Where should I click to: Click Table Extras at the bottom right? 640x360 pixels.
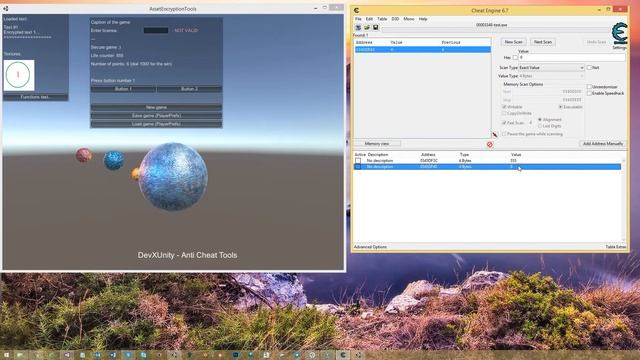616,247
